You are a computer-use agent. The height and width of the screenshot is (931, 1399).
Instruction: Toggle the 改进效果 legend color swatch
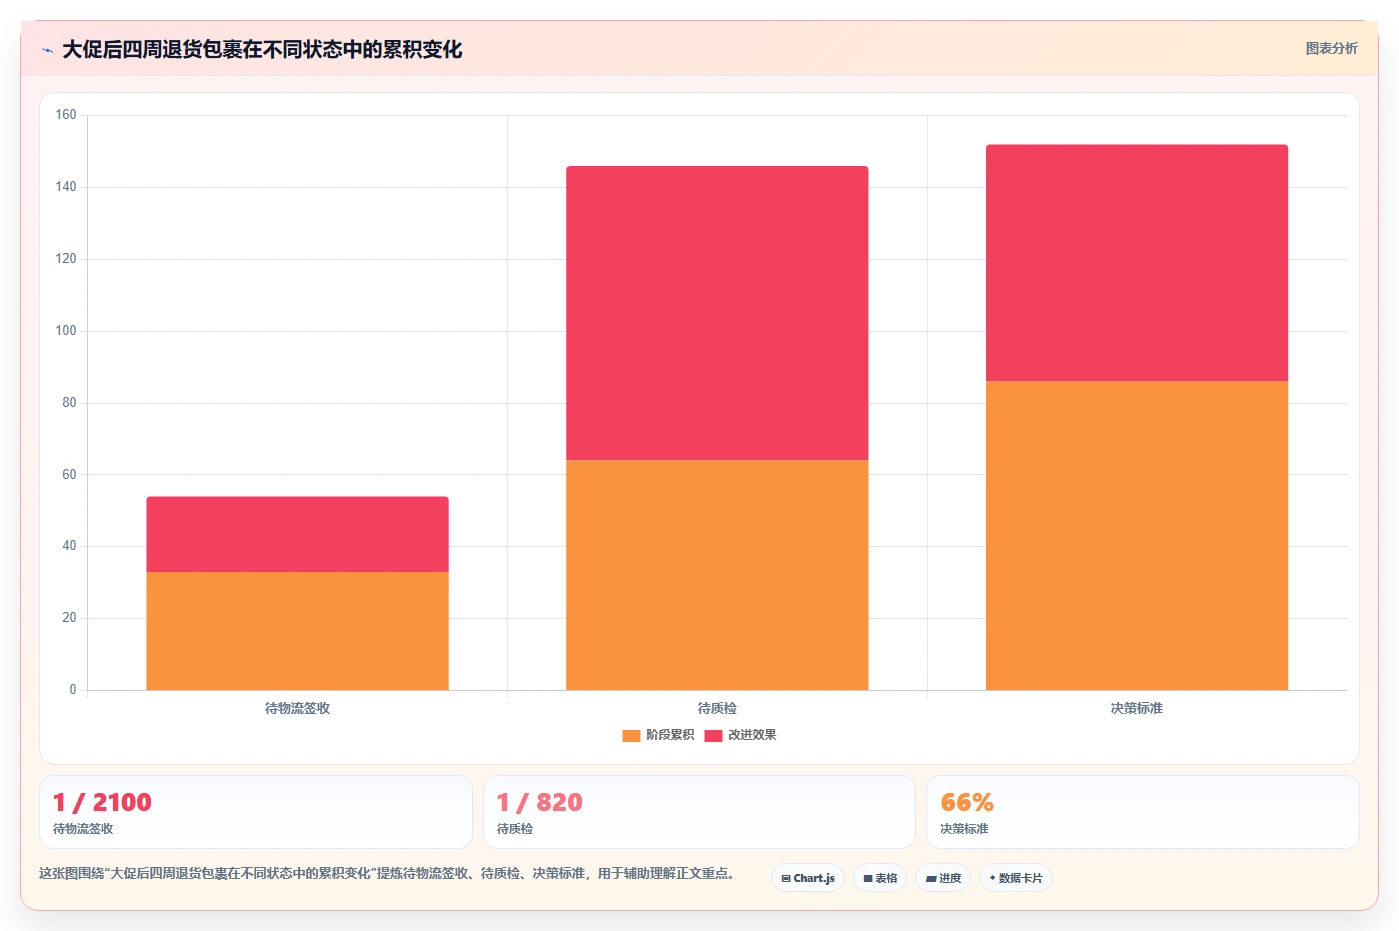[x=713, y=735]
